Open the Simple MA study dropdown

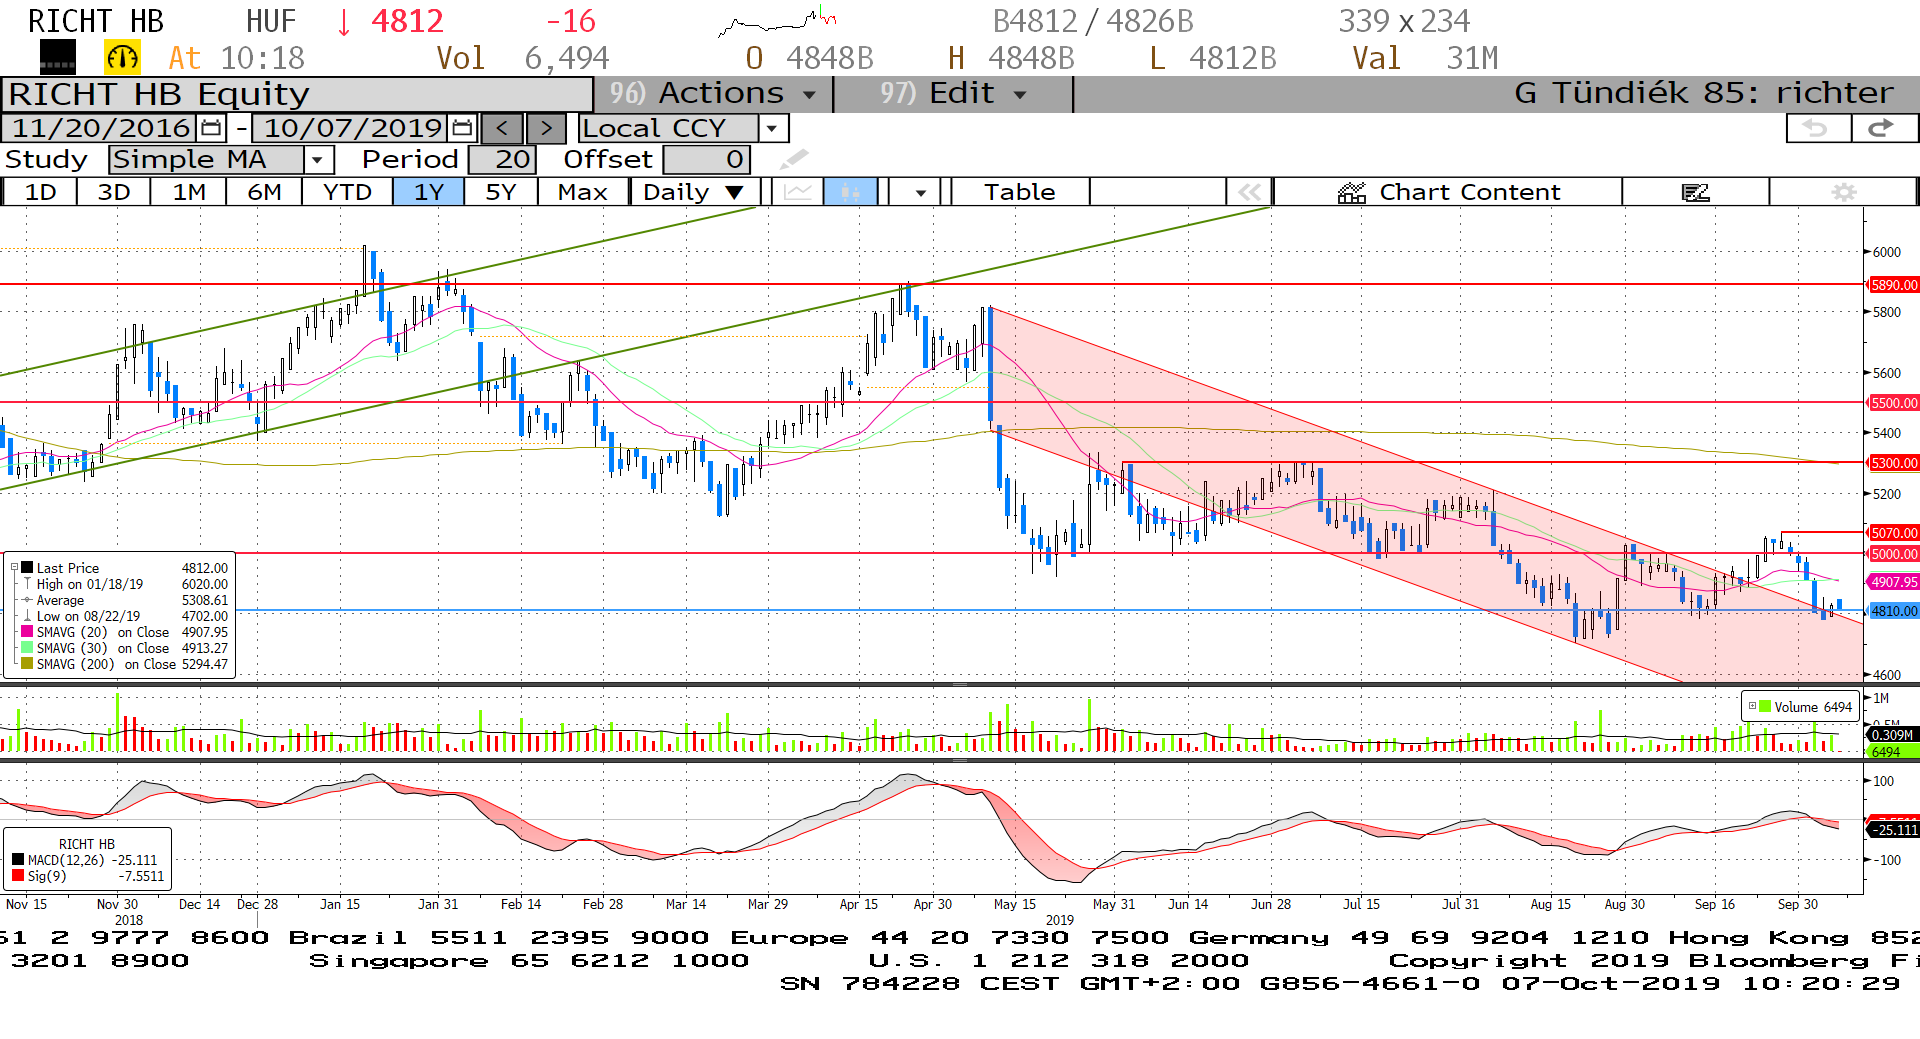click(318, 159)
